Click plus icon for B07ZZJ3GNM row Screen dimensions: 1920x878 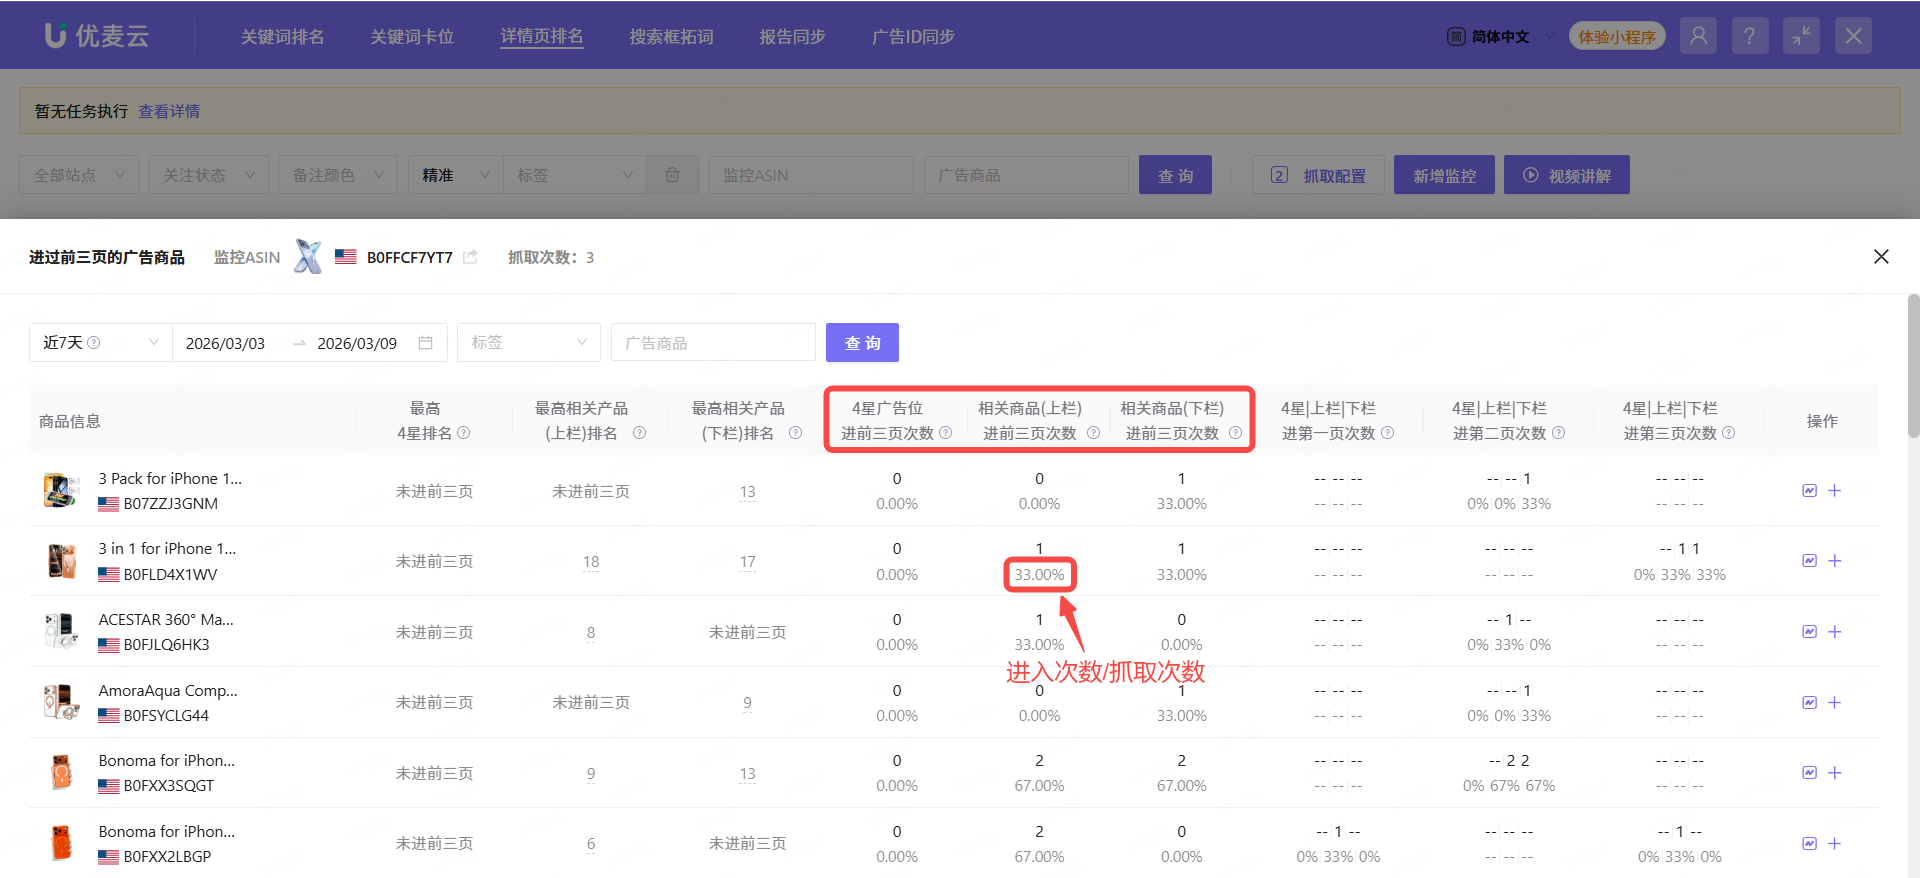pos(1834,491)
